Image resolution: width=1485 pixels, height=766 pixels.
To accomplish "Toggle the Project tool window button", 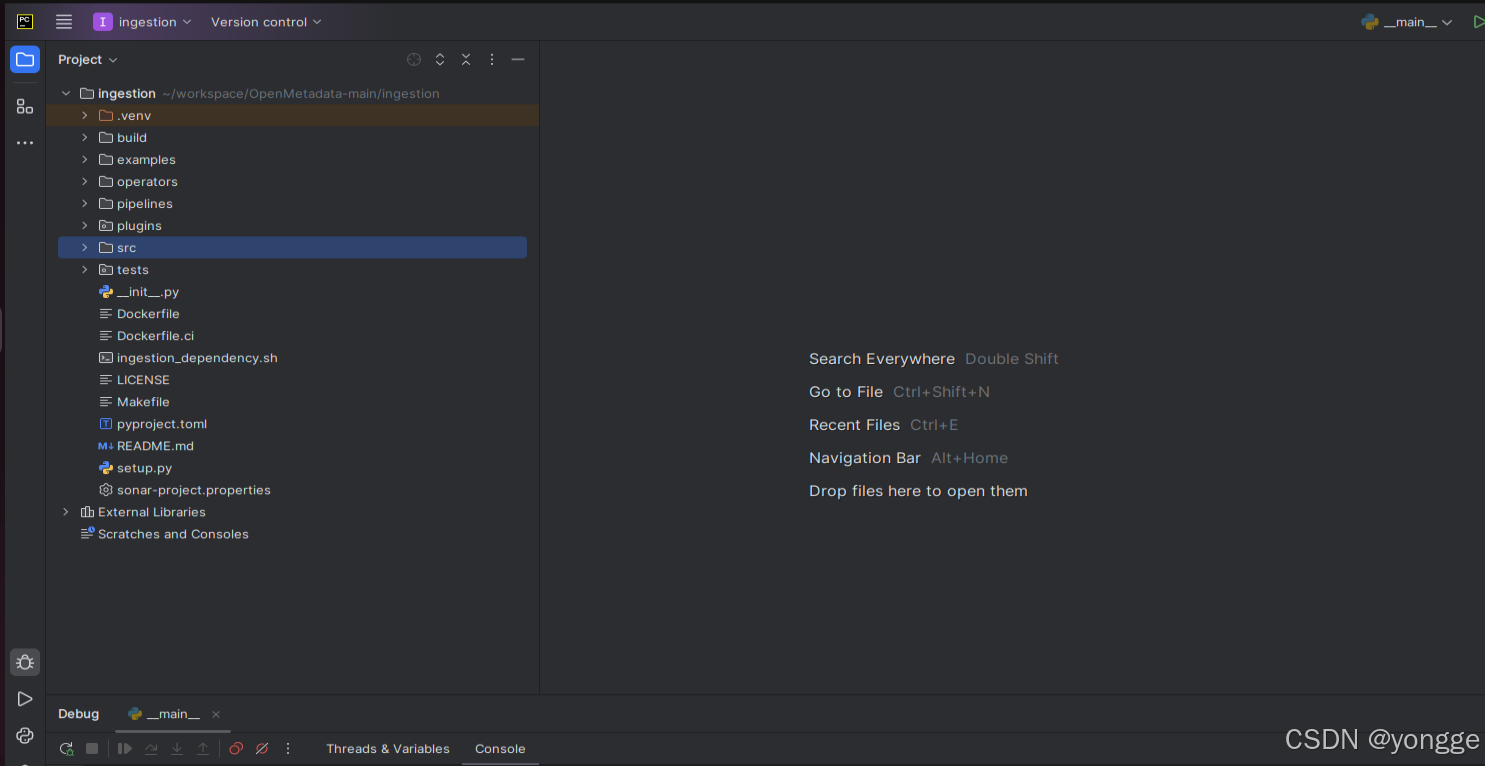I will pos(25,60).
